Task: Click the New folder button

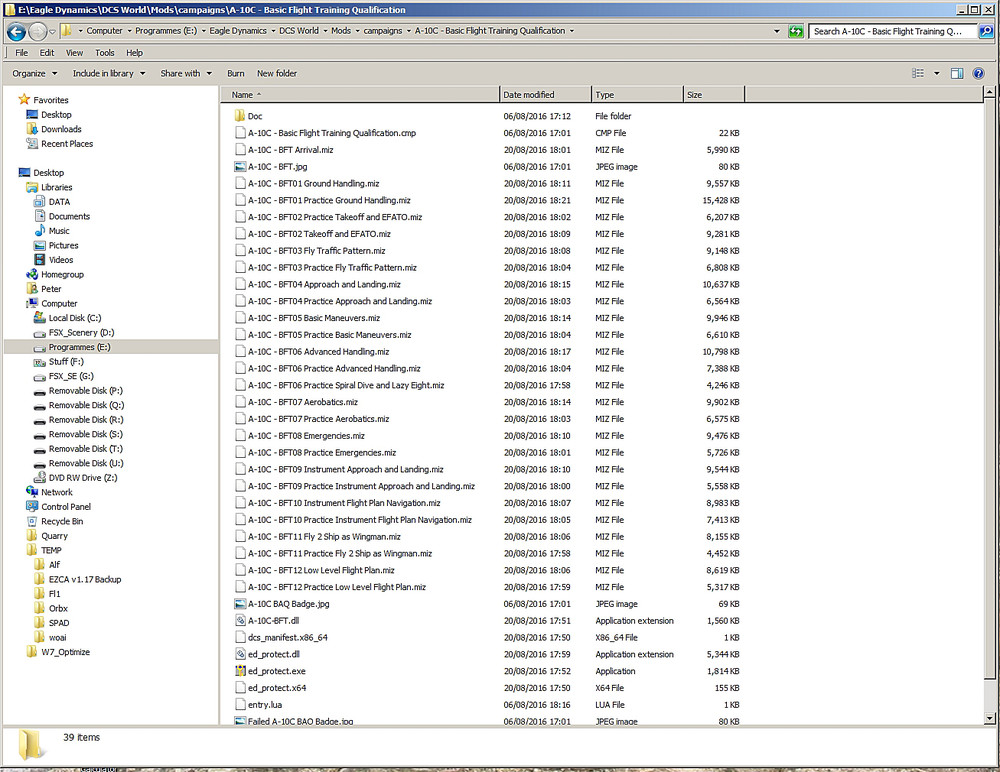Action: 277,73
